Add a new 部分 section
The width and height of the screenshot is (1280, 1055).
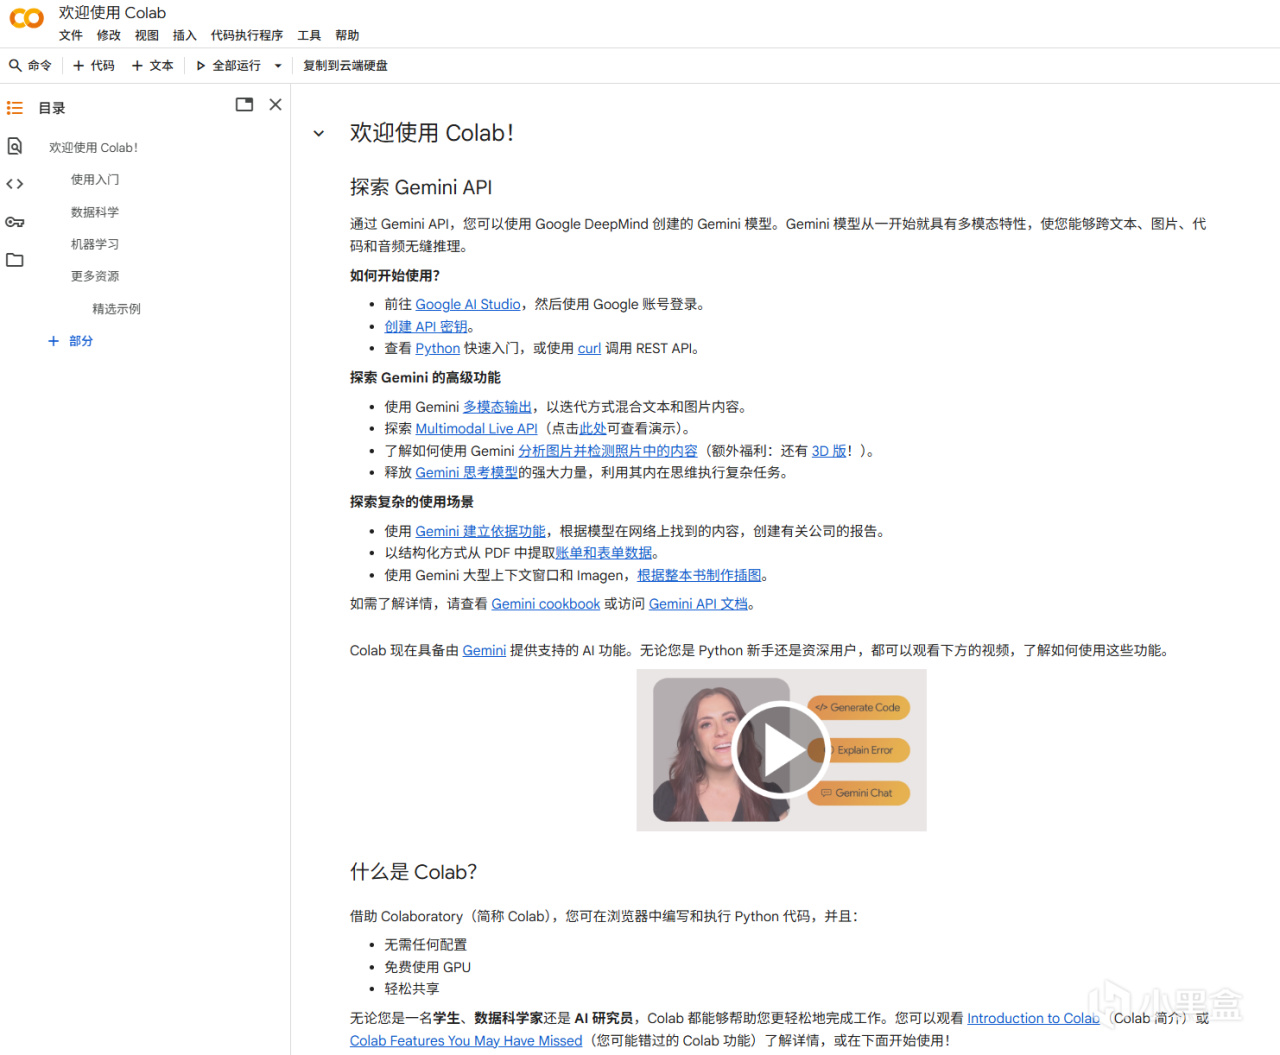coord(70,341)
